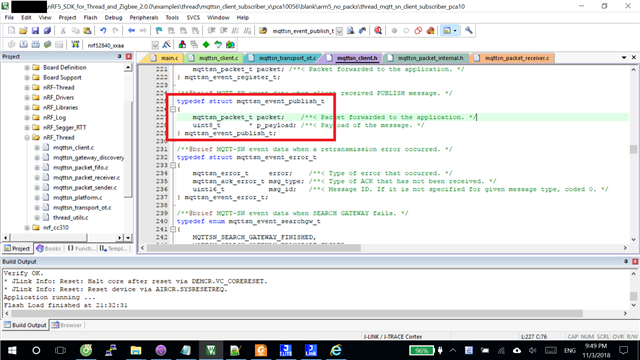Screen dimensions: 640x360
Task: Open the editor tab list dropdown arrow
Action: tap(624, 58)
